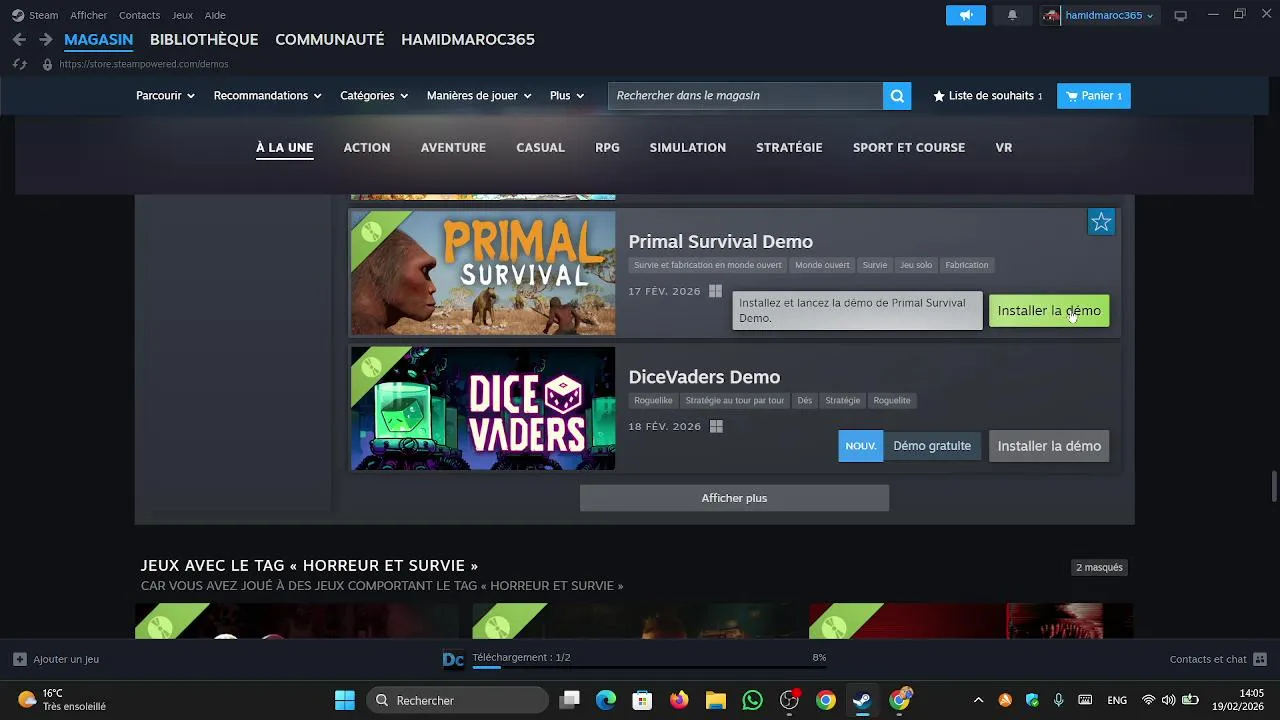Open the Windows Start menu
Screen dimensions: 1280x720
(x=345, y=700)
